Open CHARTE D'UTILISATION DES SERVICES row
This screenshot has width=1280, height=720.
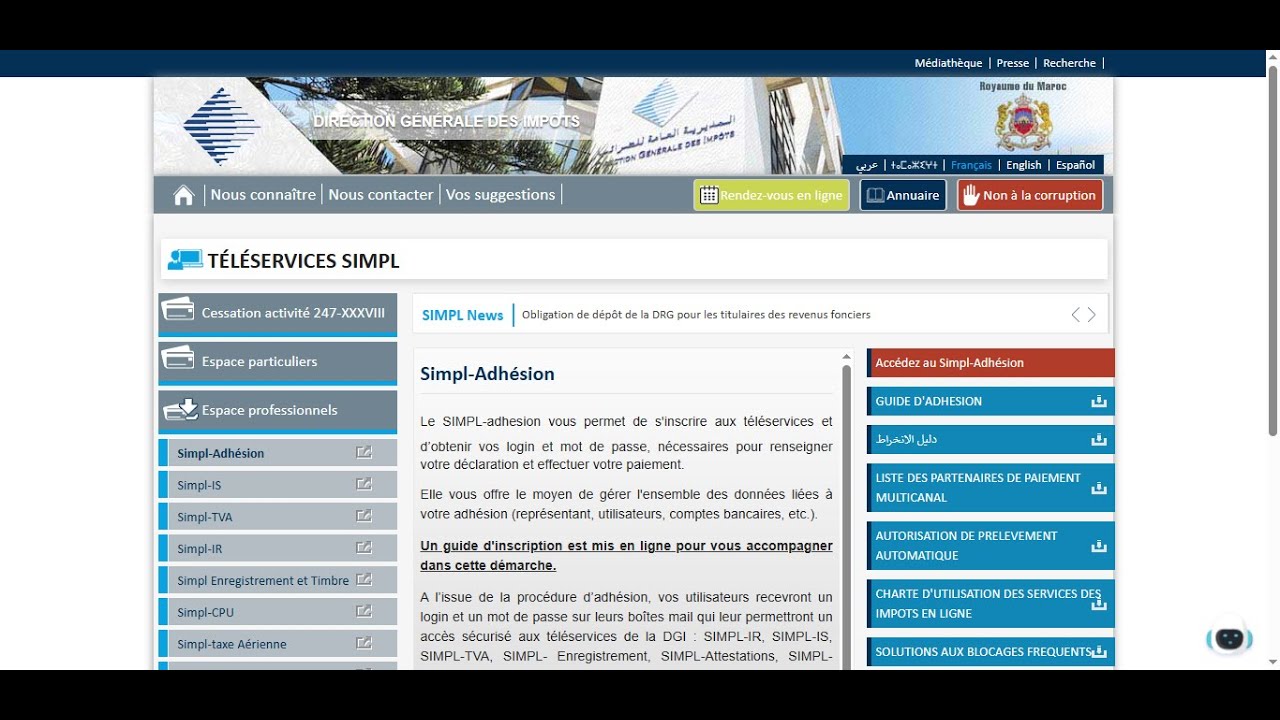tap(990, 604)
